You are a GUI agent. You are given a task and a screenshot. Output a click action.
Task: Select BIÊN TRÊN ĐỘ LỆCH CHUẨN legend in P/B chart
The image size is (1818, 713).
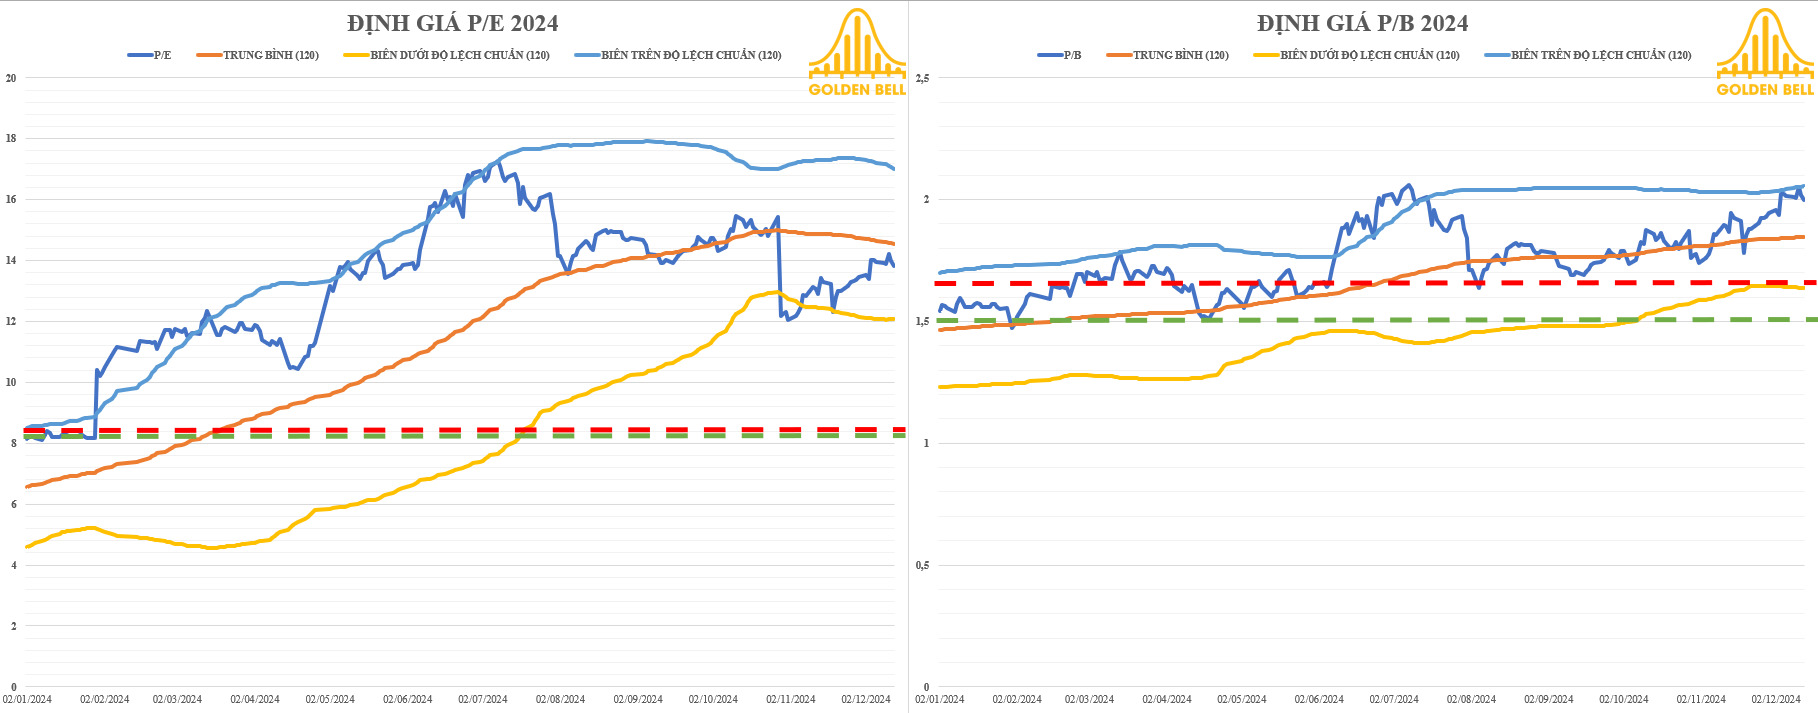click(1588, 55)
